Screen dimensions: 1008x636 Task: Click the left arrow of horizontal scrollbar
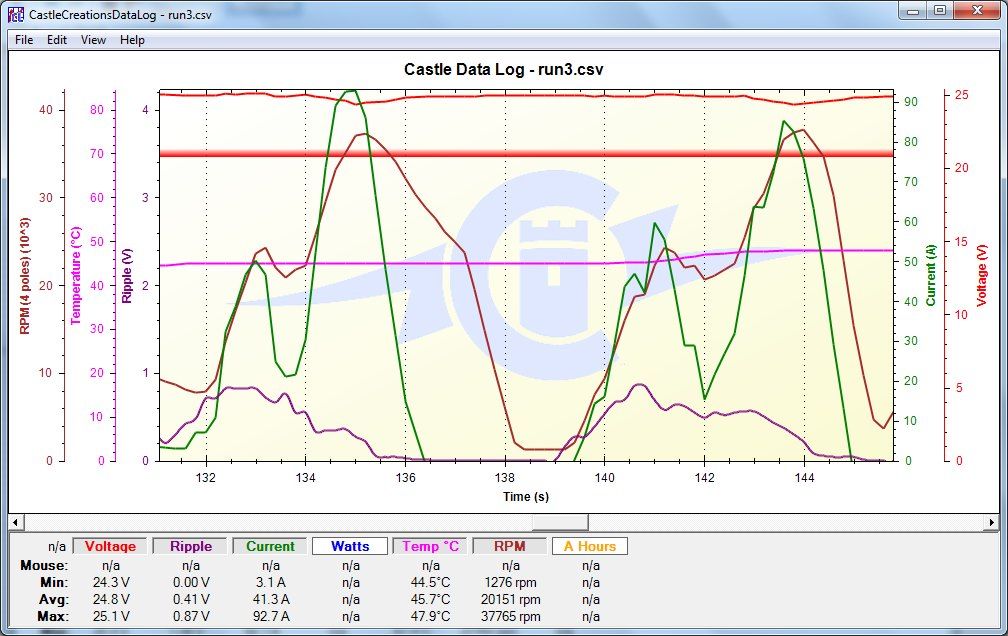17,522
